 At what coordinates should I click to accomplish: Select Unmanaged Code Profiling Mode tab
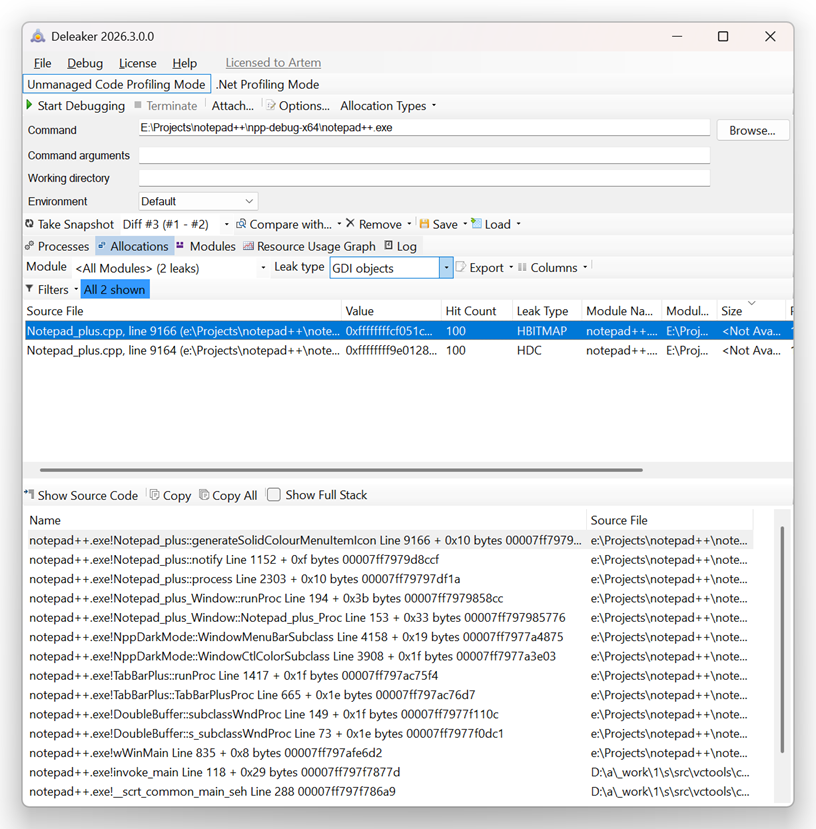point(117,84)
